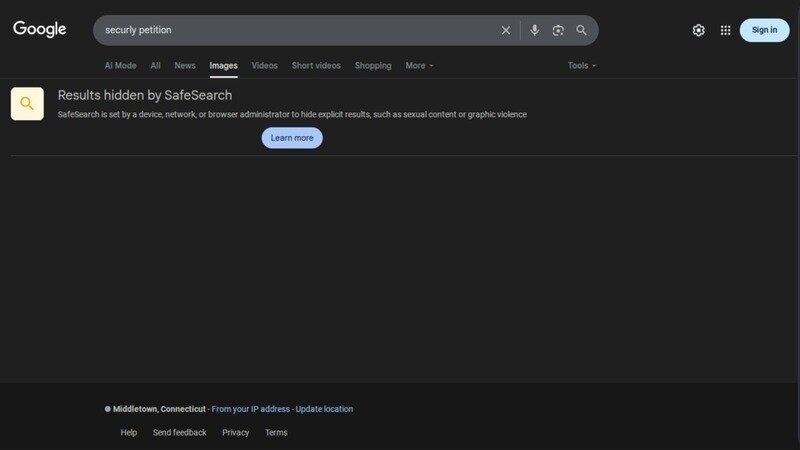Open quick settings gear icon

(x=698, y=30)
